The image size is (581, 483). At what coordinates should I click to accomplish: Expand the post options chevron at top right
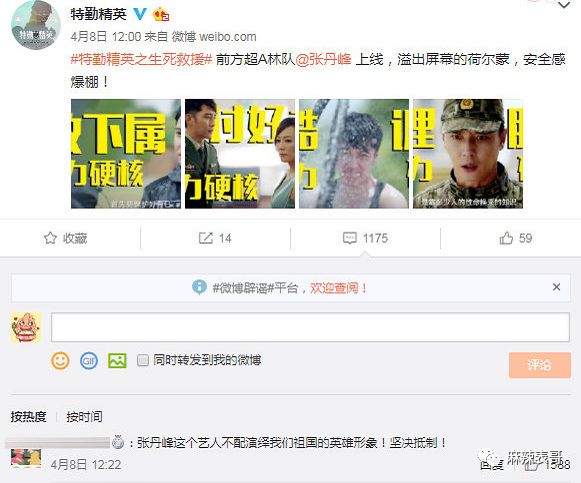point(564,5)
